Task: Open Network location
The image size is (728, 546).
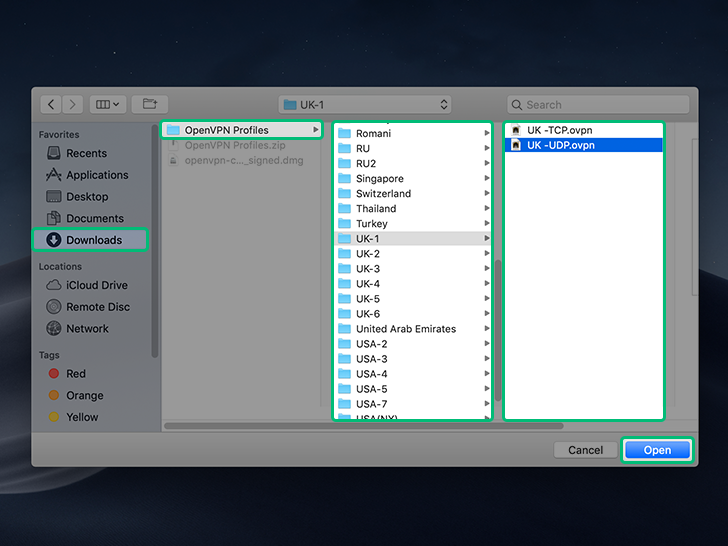Action: click(x=87, y=329)
